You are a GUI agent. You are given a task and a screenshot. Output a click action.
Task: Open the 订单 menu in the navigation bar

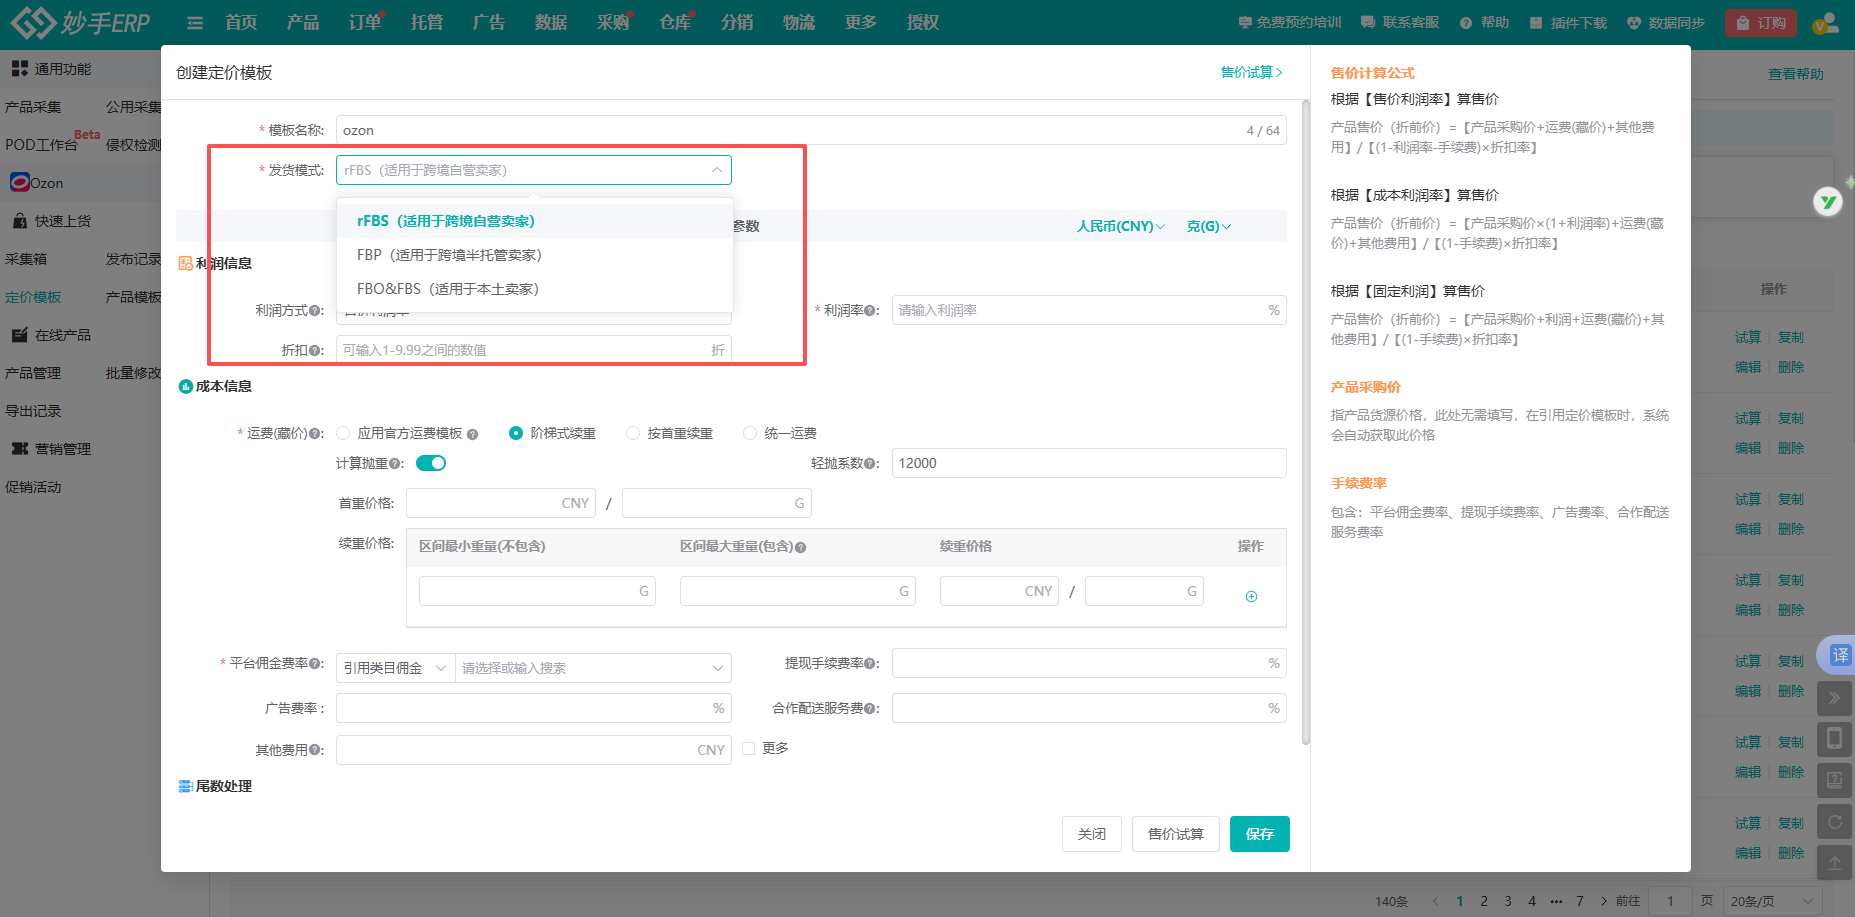(364, 21)
